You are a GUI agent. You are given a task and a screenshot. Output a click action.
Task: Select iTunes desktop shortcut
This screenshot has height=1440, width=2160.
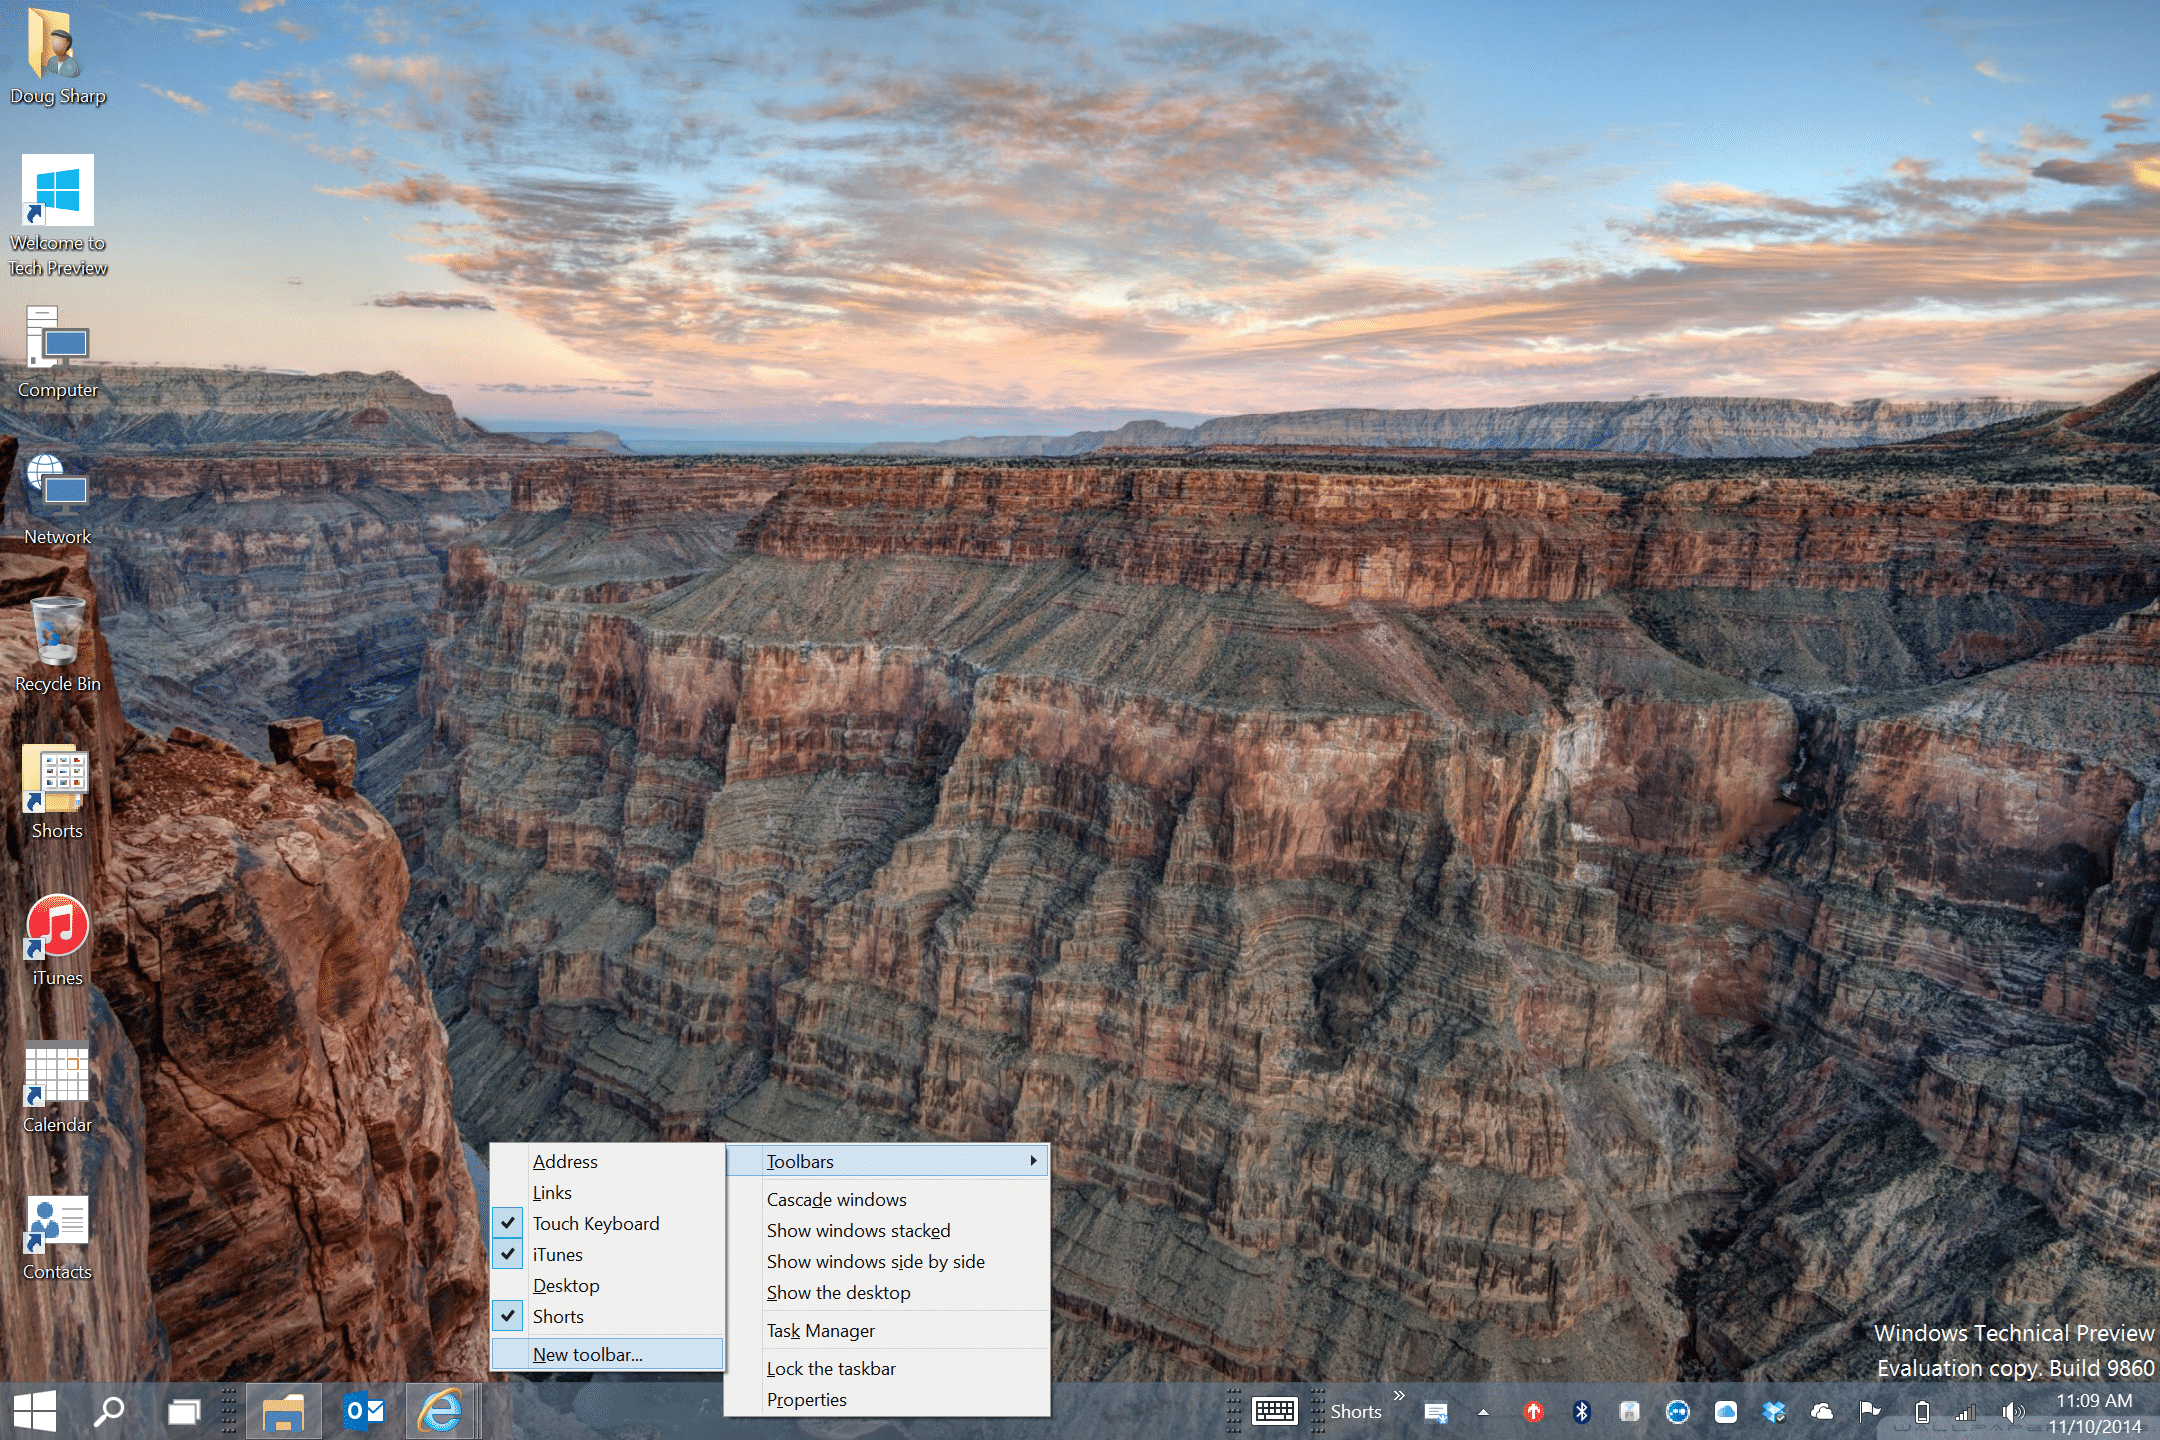coord(58,940)
